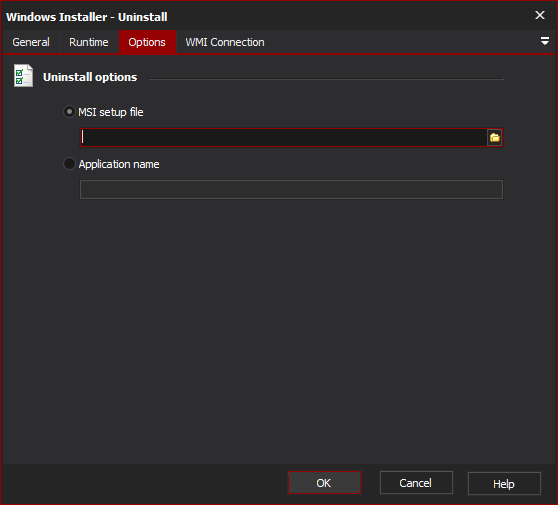Click the "MSI setup file" label text

coord(111,112)
